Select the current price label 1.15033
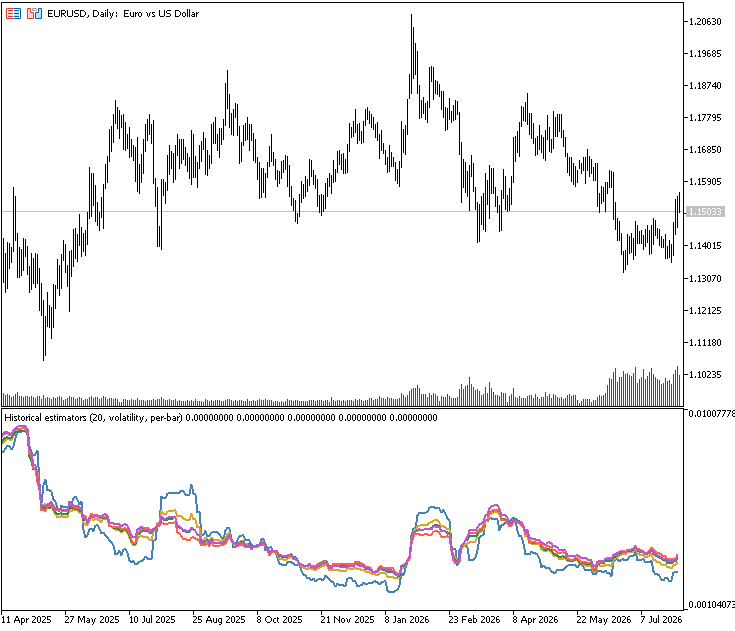 (705, 211)
